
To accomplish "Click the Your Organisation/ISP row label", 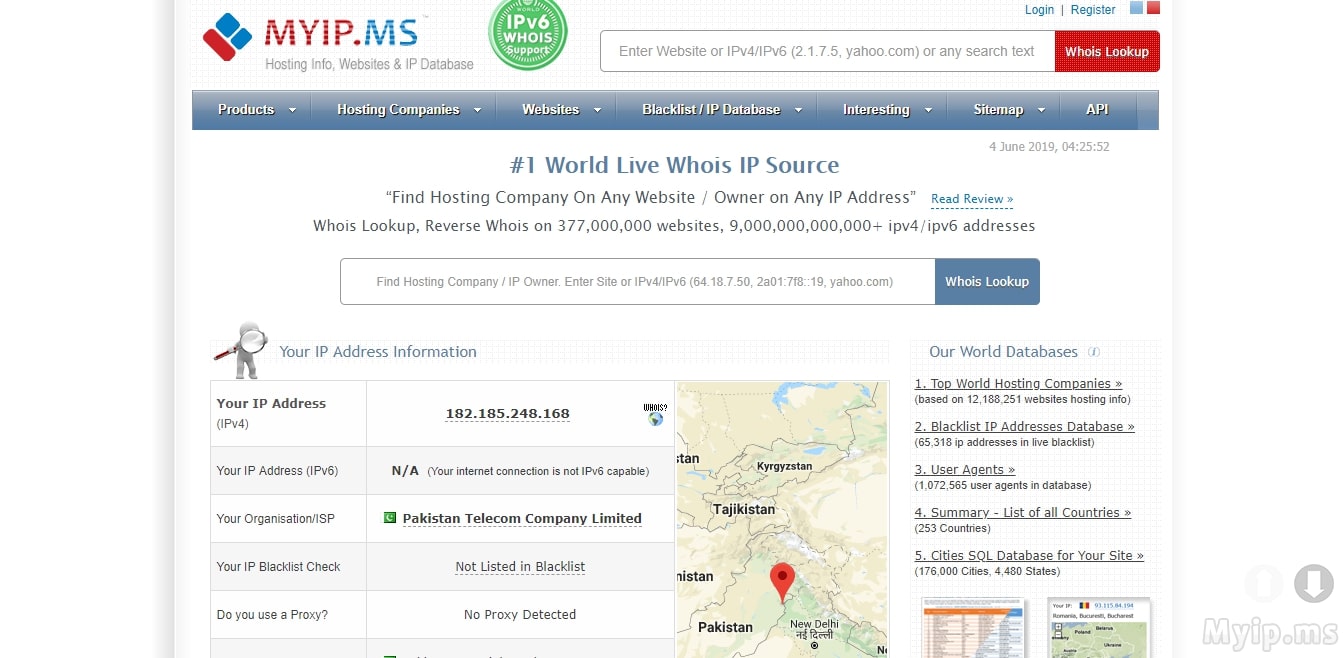I will 276,519.
